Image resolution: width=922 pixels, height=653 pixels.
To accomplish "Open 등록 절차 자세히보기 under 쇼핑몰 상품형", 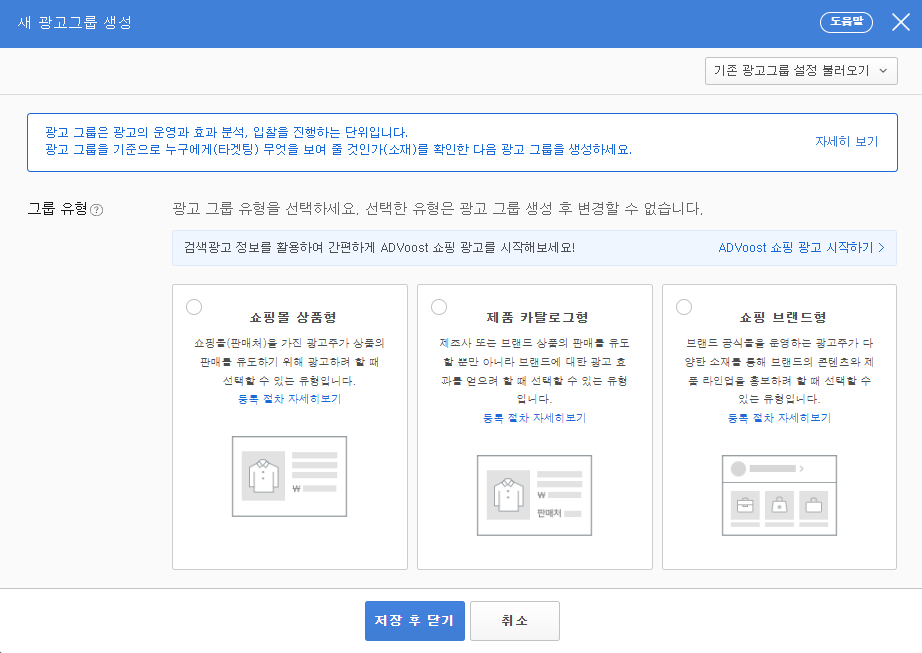I will coord(289,399).
